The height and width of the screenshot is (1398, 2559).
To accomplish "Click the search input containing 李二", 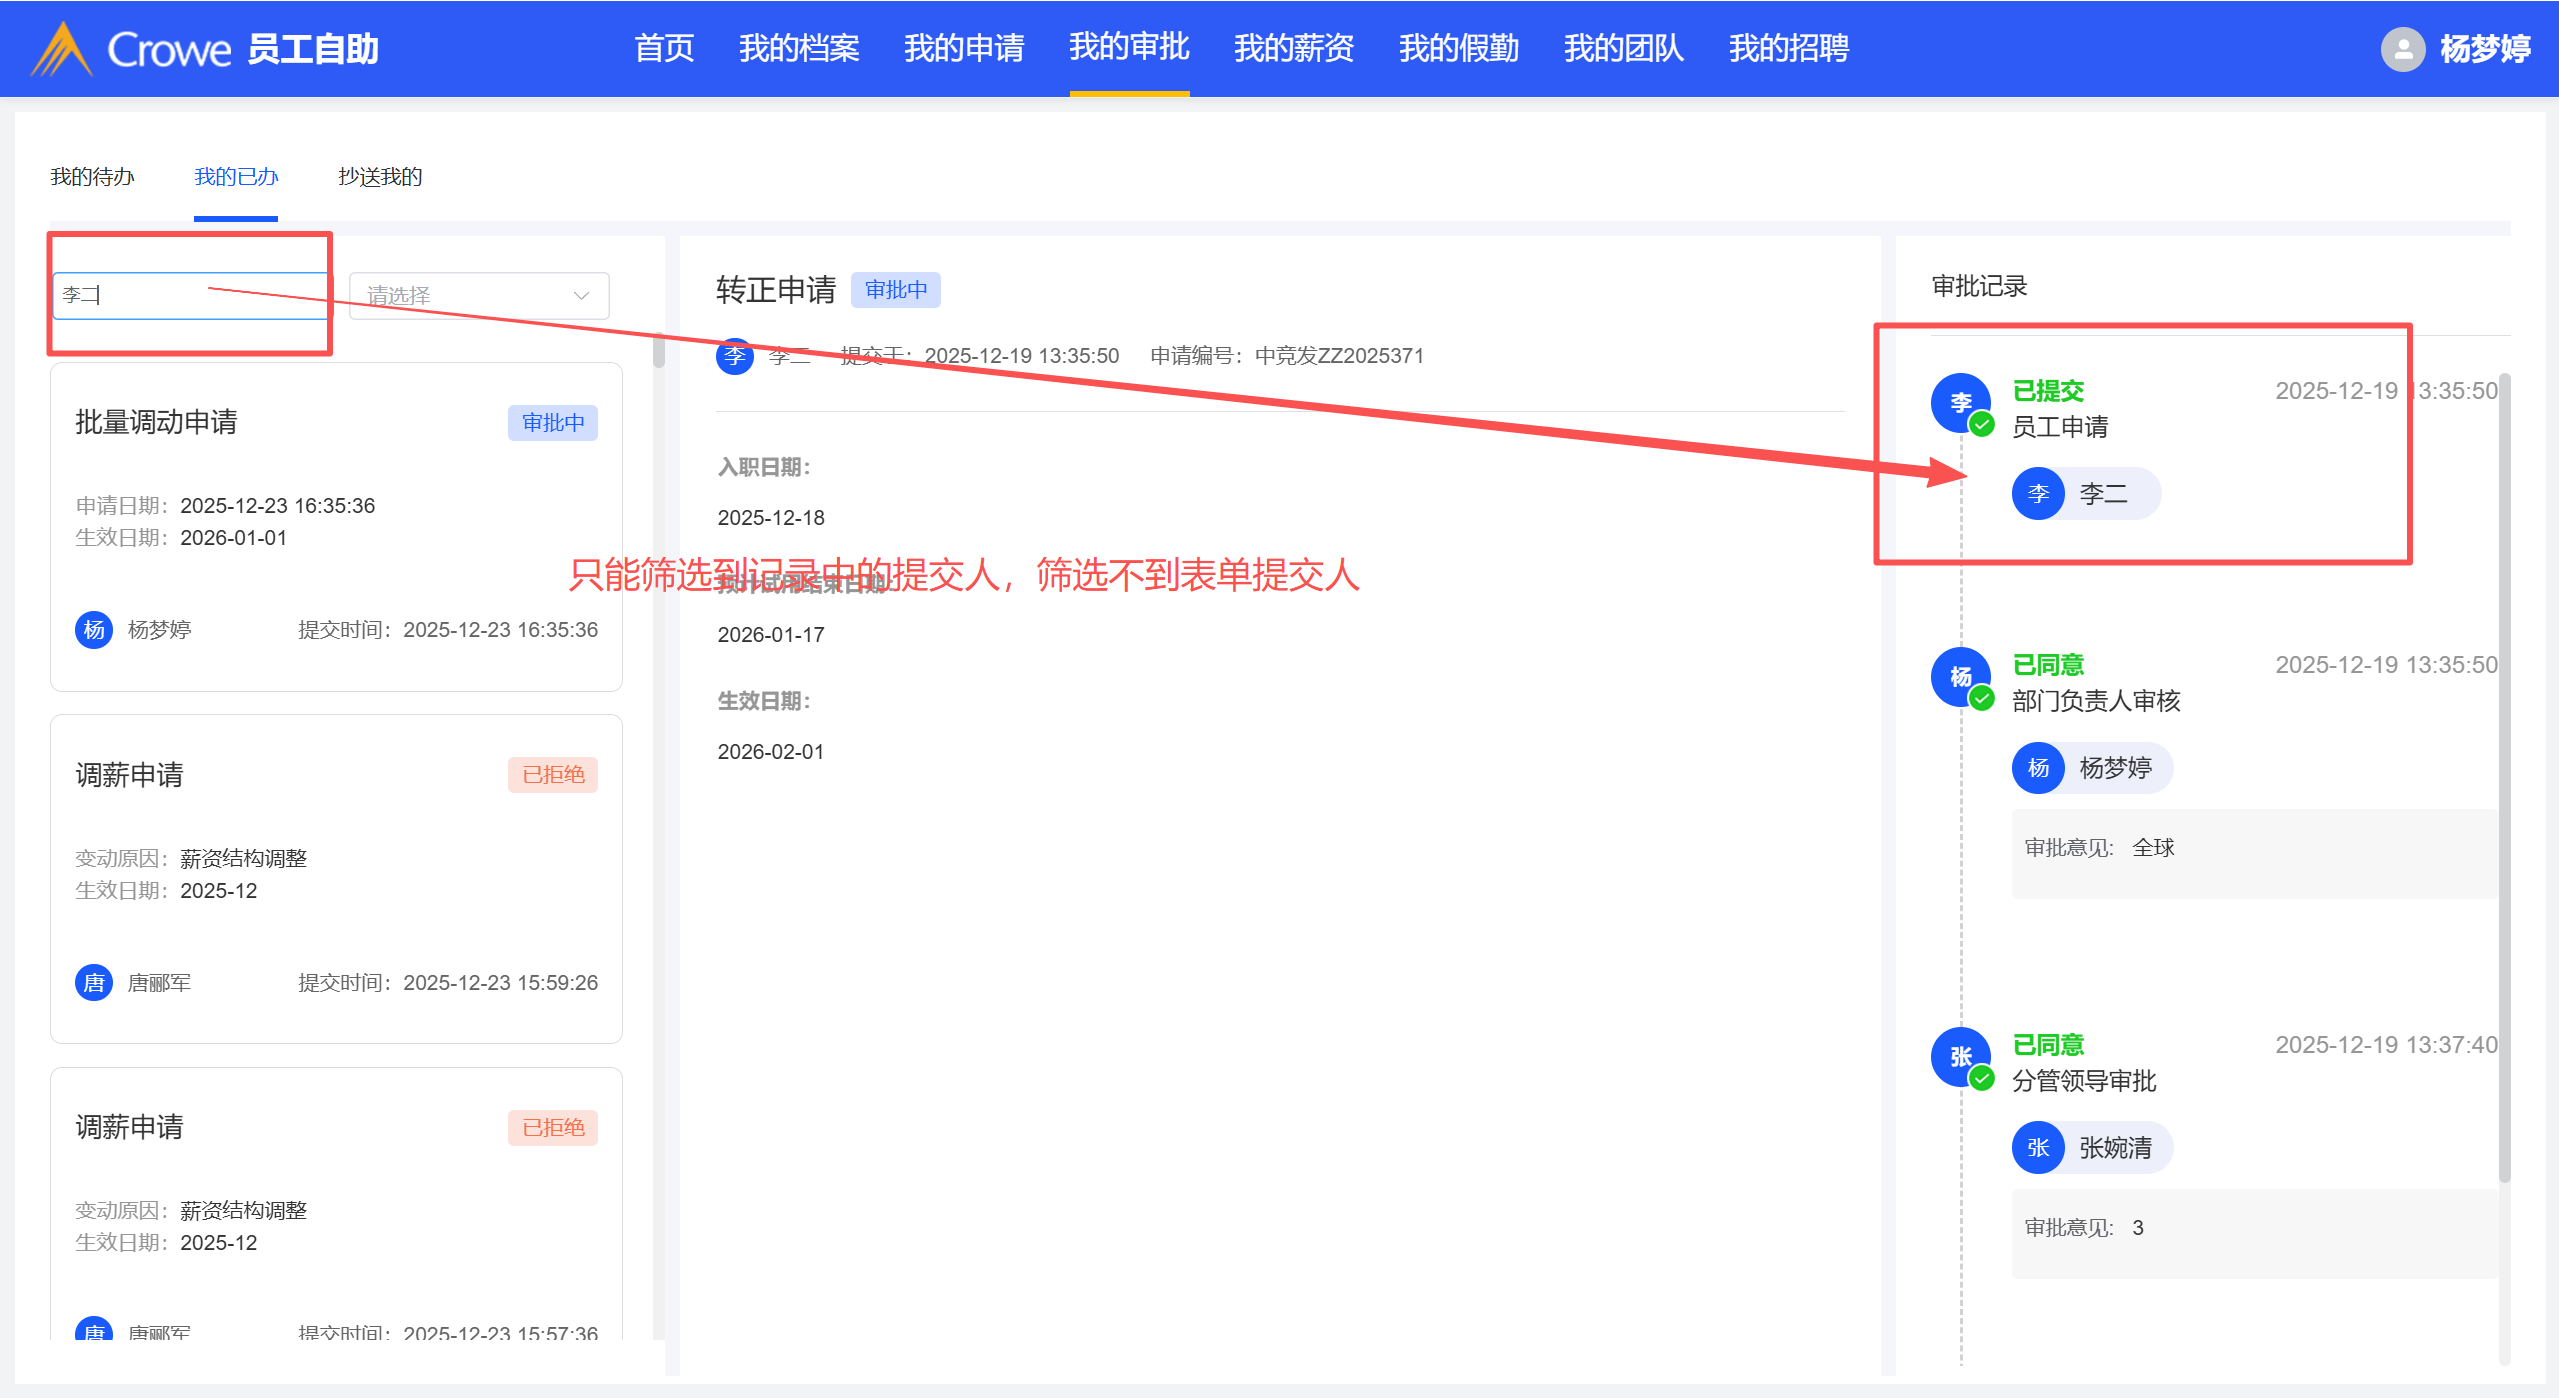I will pyautogui.click(x=190, y=296).
